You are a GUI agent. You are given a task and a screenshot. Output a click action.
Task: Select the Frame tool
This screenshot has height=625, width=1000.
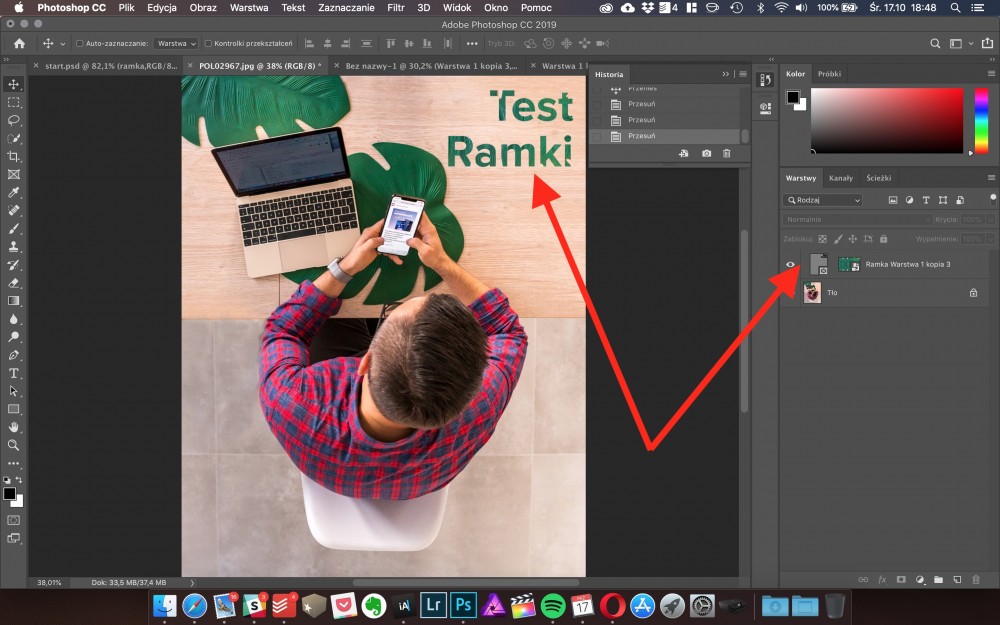(x=13, y=174)
